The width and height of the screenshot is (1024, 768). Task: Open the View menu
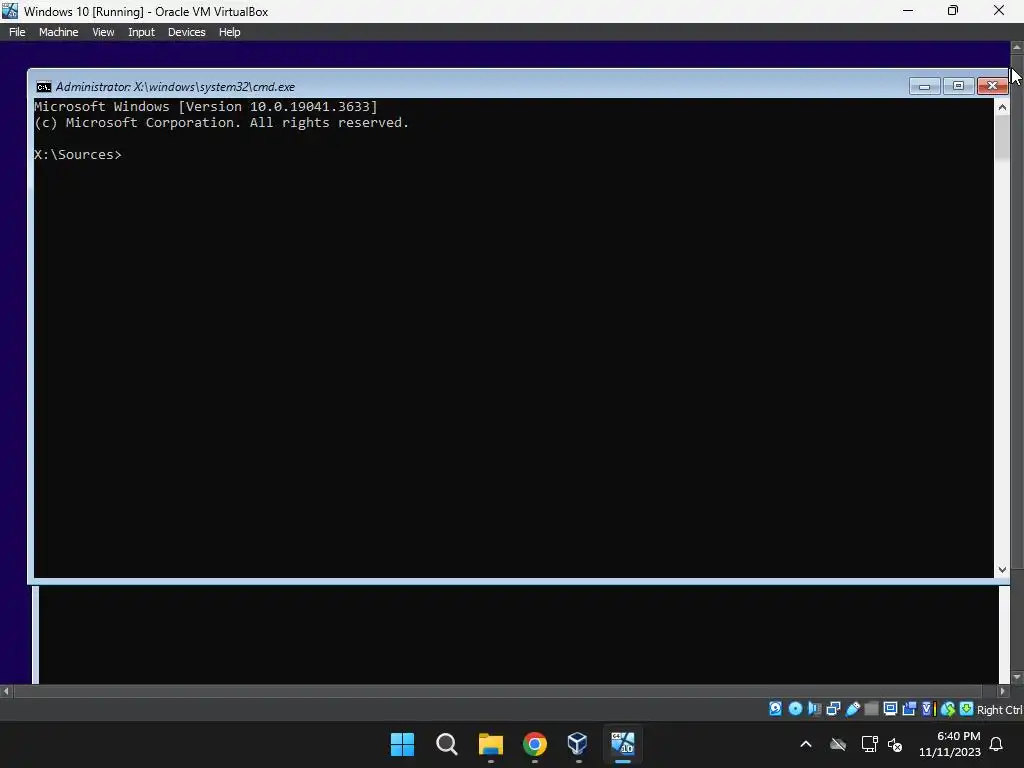point(103,32)
